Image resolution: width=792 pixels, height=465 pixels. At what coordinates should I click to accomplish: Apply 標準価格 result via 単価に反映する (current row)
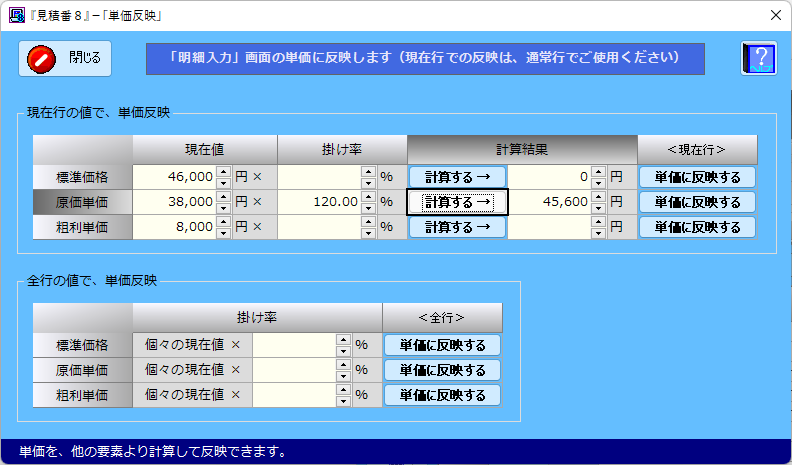click(697, 177)
